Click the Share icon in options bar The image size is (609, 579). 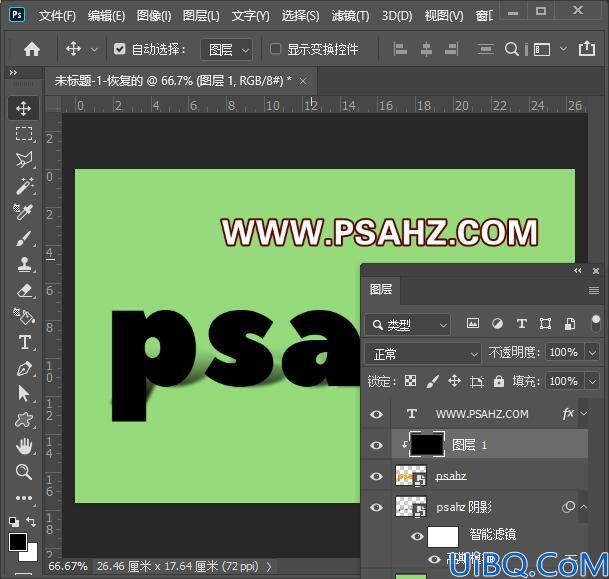pyautogui.click(x=586, y=49)
